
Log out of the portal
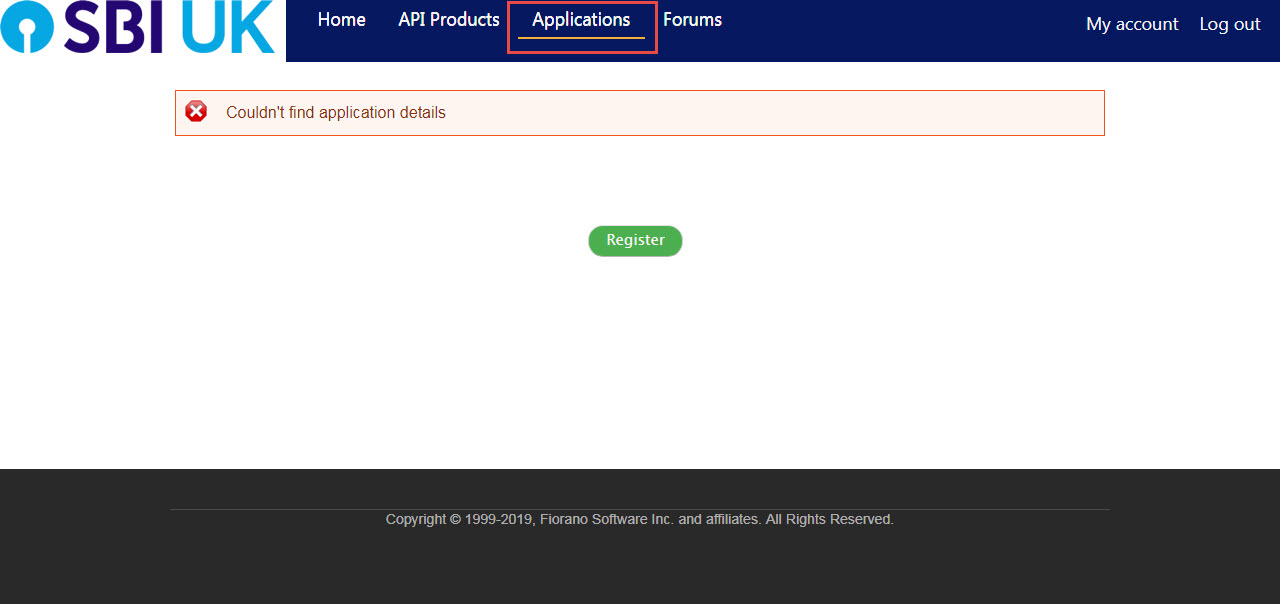[1230, 24]
